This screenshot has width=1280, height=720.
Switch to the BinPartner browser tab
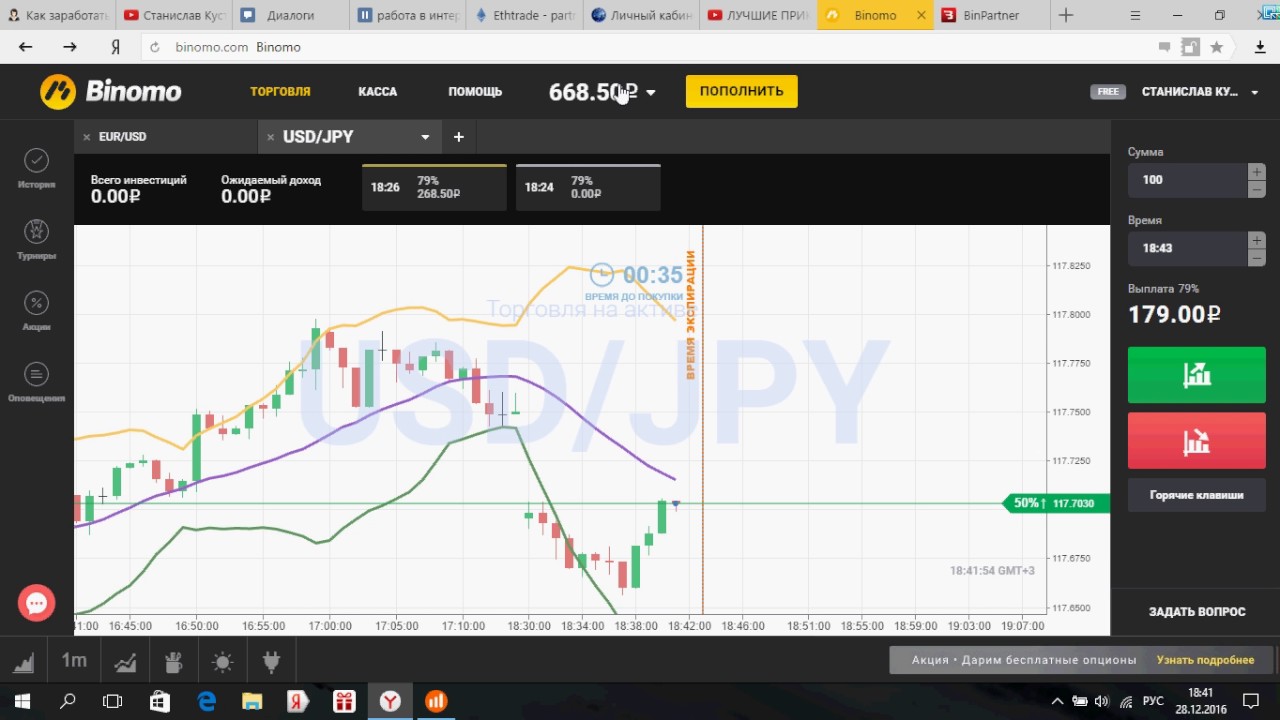click(x=991, y=15)
